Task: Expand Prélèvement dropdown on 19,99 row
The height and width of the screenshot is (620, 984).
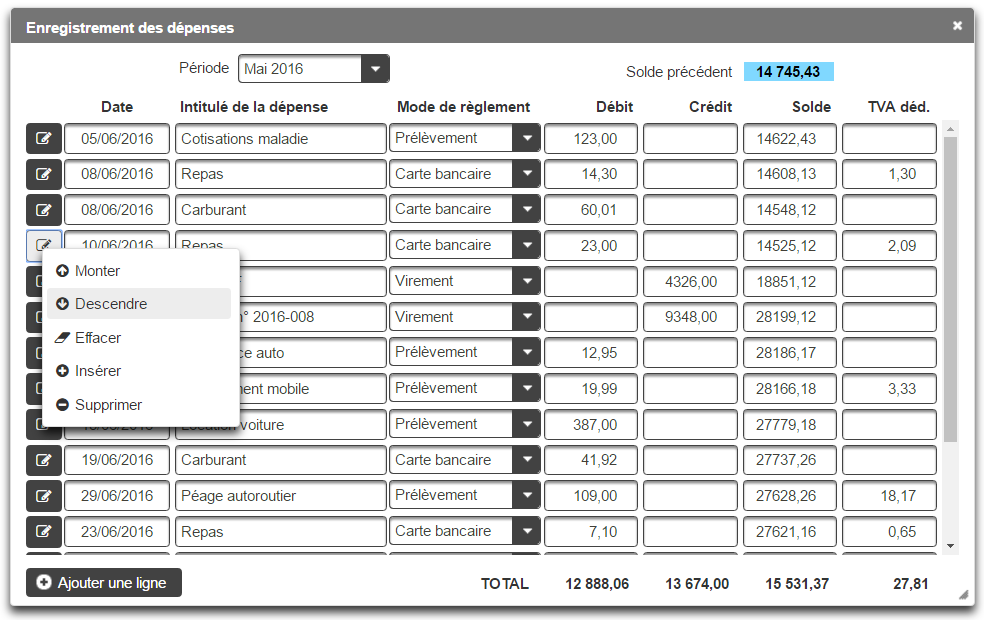Action: point(527,388)
